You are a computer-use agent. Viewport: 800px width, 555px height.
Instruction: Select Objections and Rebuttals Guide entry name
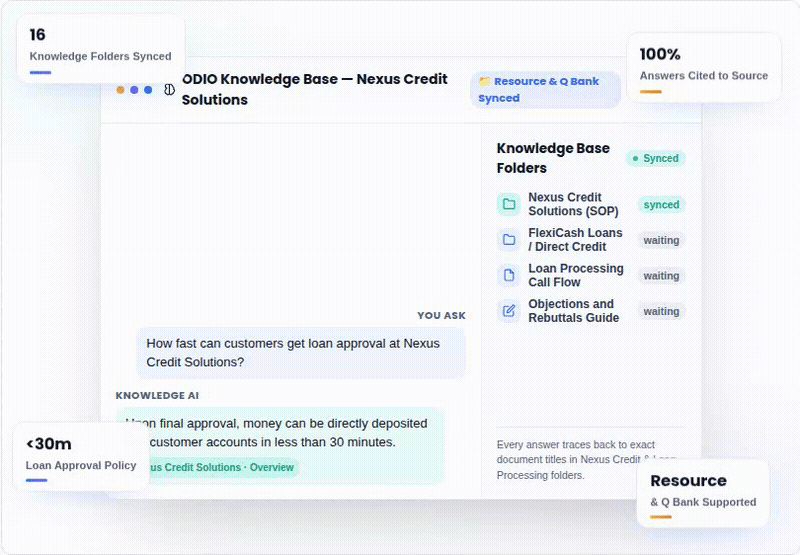tap(573, 311)
